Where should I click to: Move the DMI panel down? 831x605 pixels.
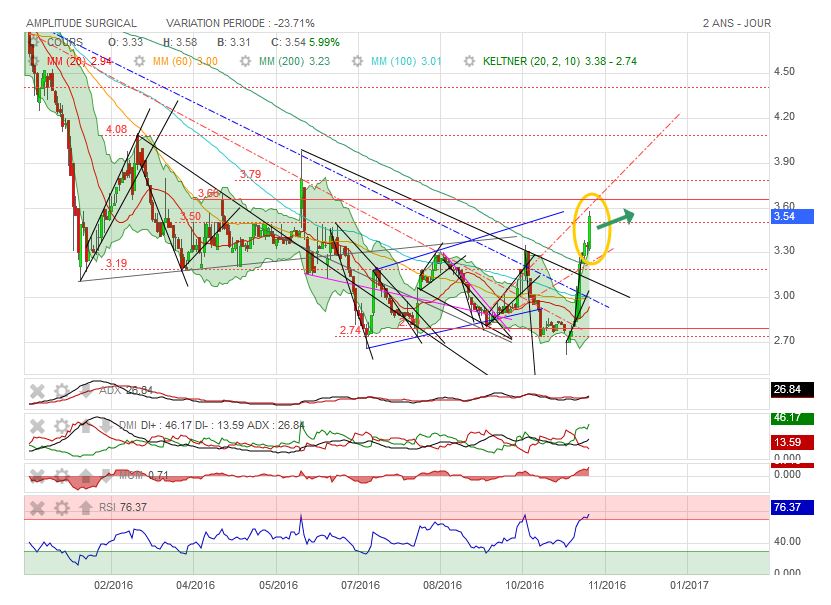coord(107,425)
